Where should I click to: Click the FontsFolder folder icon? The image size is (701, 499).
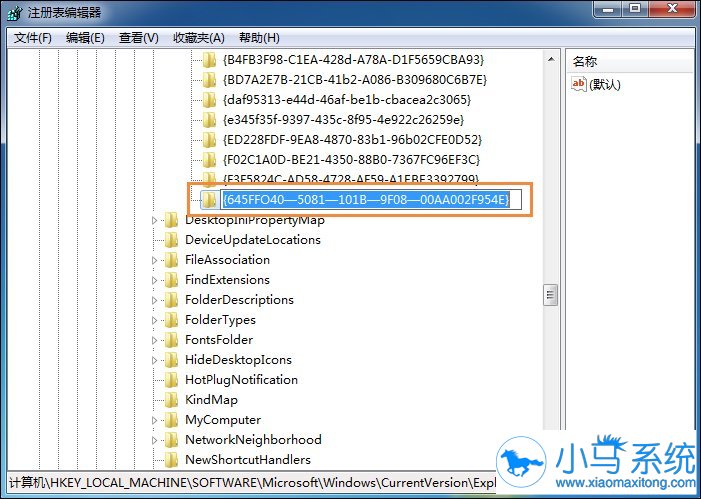(172, 340)
